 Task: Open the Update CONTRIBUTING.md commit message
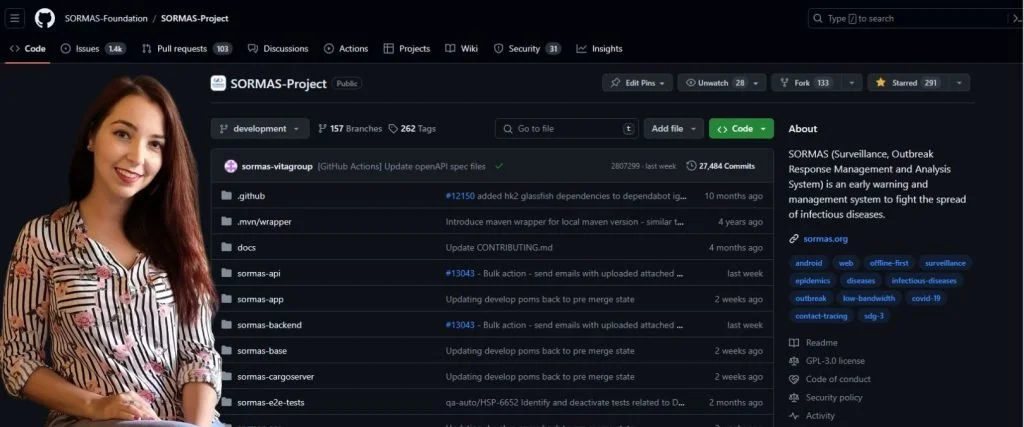point(497,247)
